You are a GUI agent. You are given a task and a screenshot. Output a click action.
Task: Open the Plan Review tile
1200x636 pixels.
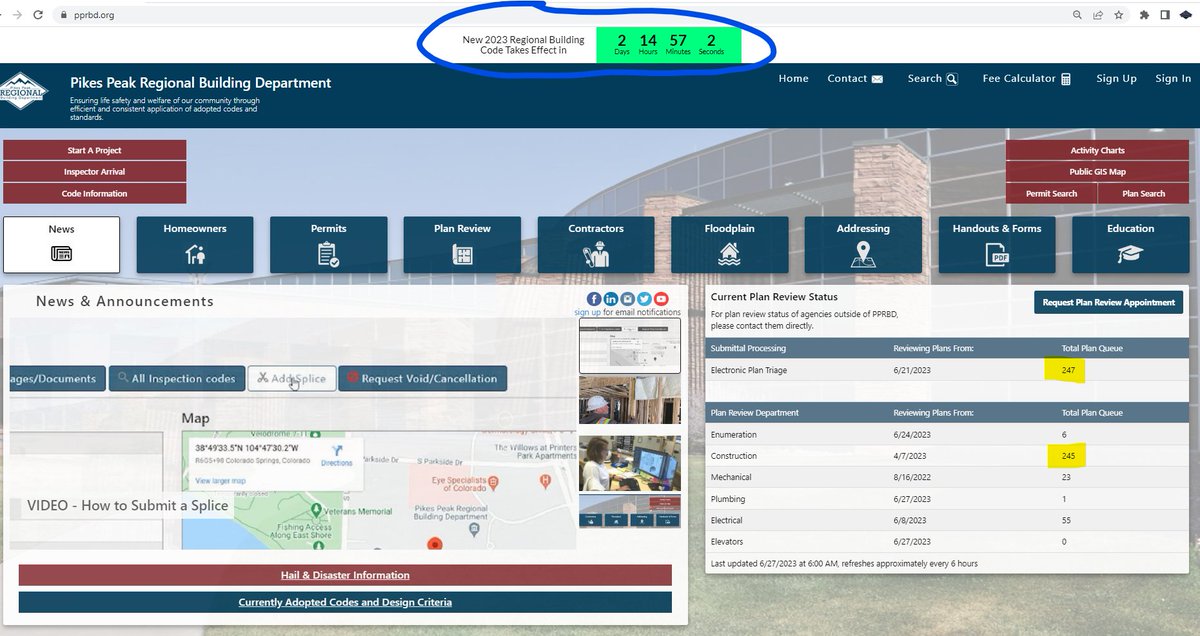pos(462,245)
